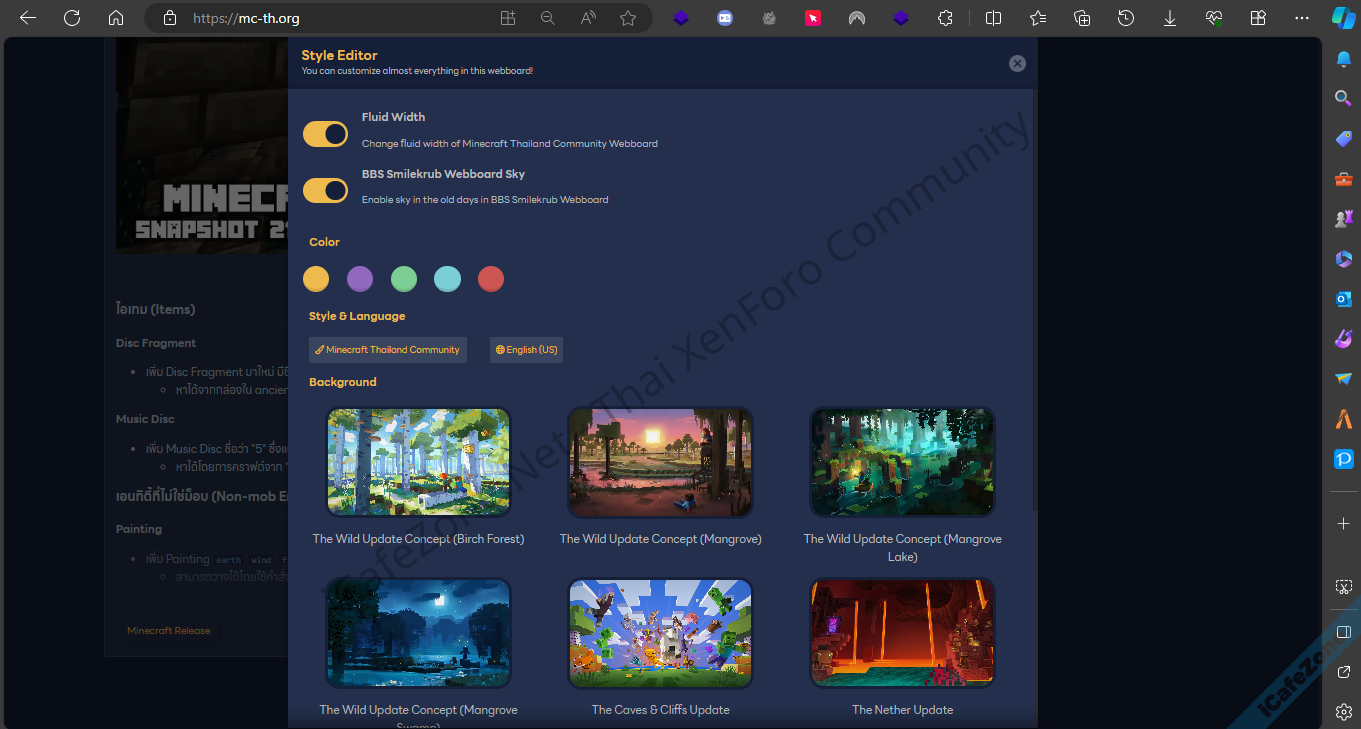1361x729 pixels.
Task: Open browser Downloads icon
Action: tap(1170, 18)
